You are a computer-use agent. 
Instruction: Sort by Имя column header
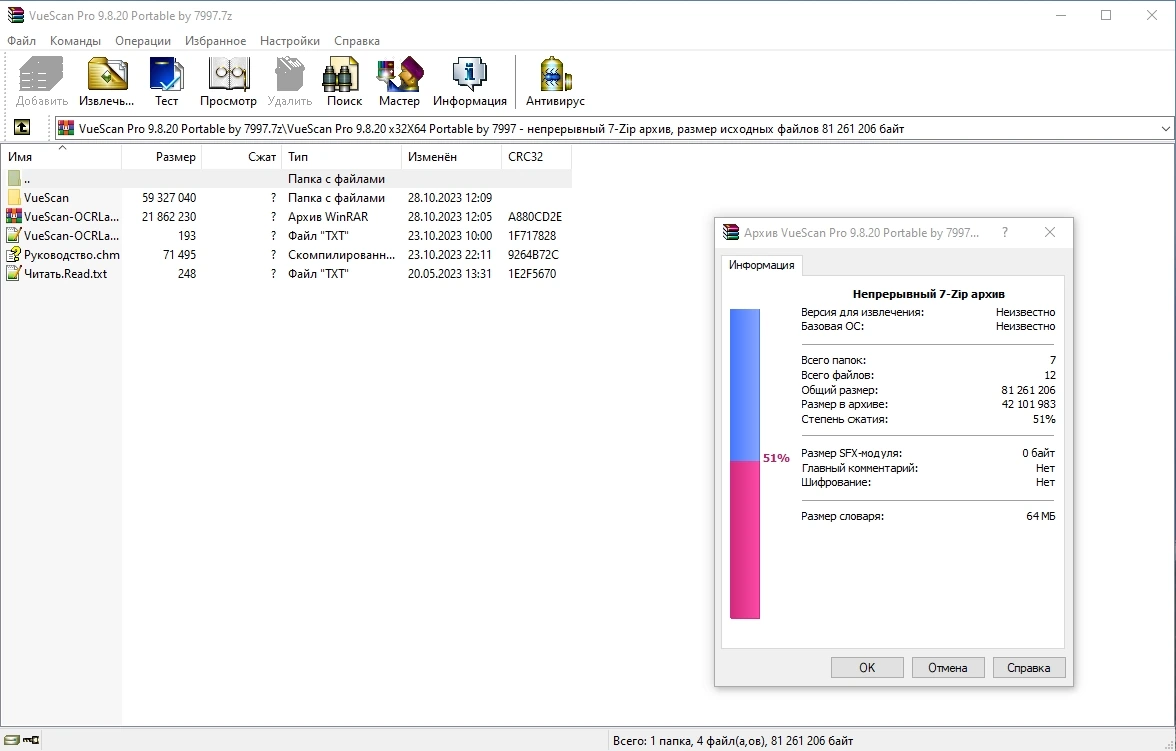[x=61, y=157]
